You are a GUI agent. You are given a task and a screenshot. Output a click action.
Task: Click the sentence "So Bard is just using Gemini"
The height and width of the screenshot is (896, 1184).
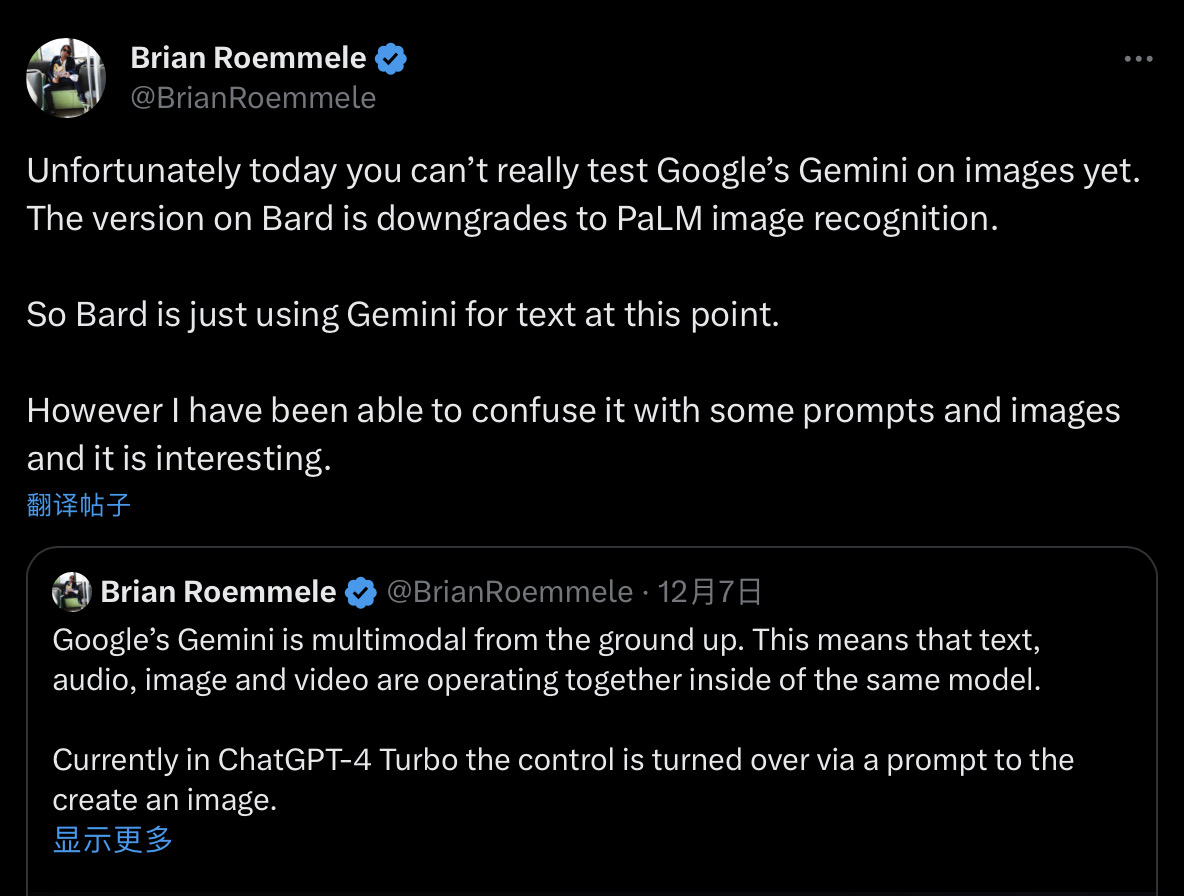pyautogui.click(x=402, y=315)
